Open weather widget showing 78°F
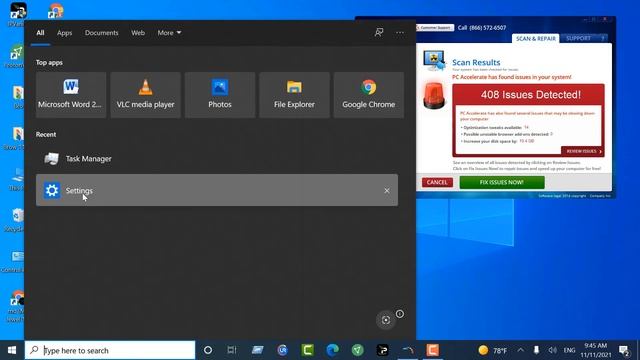640x360 pixels. pos(493,350)
